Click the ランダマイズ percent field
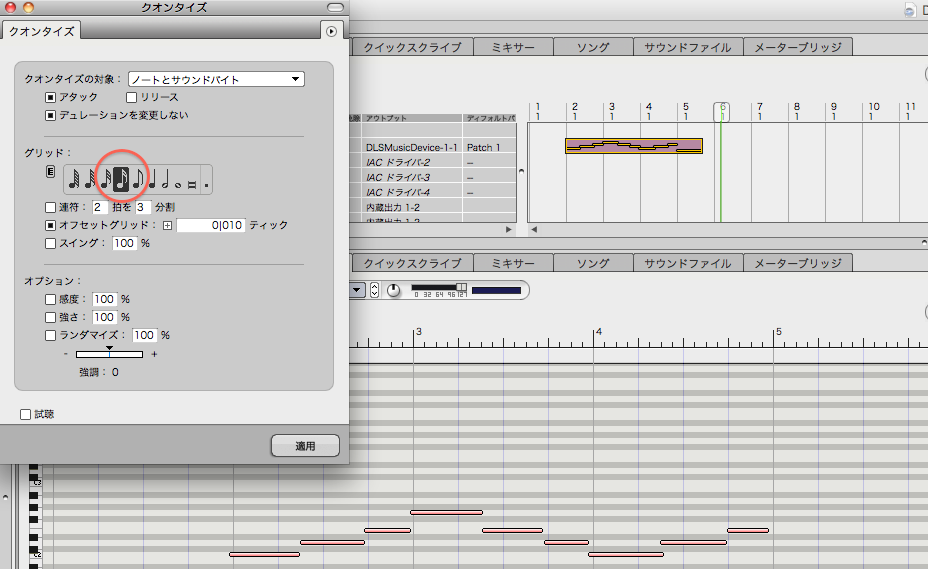Screen dimensions: 928x569 click(144, 336)
